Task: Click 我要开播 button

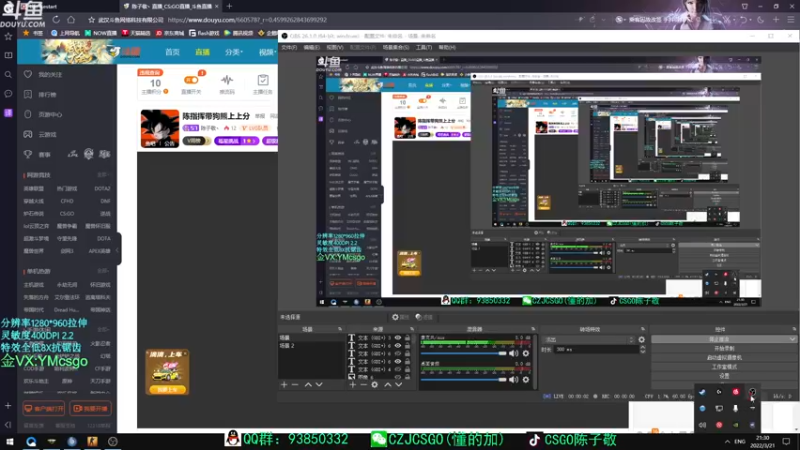Action: (91, 409)
